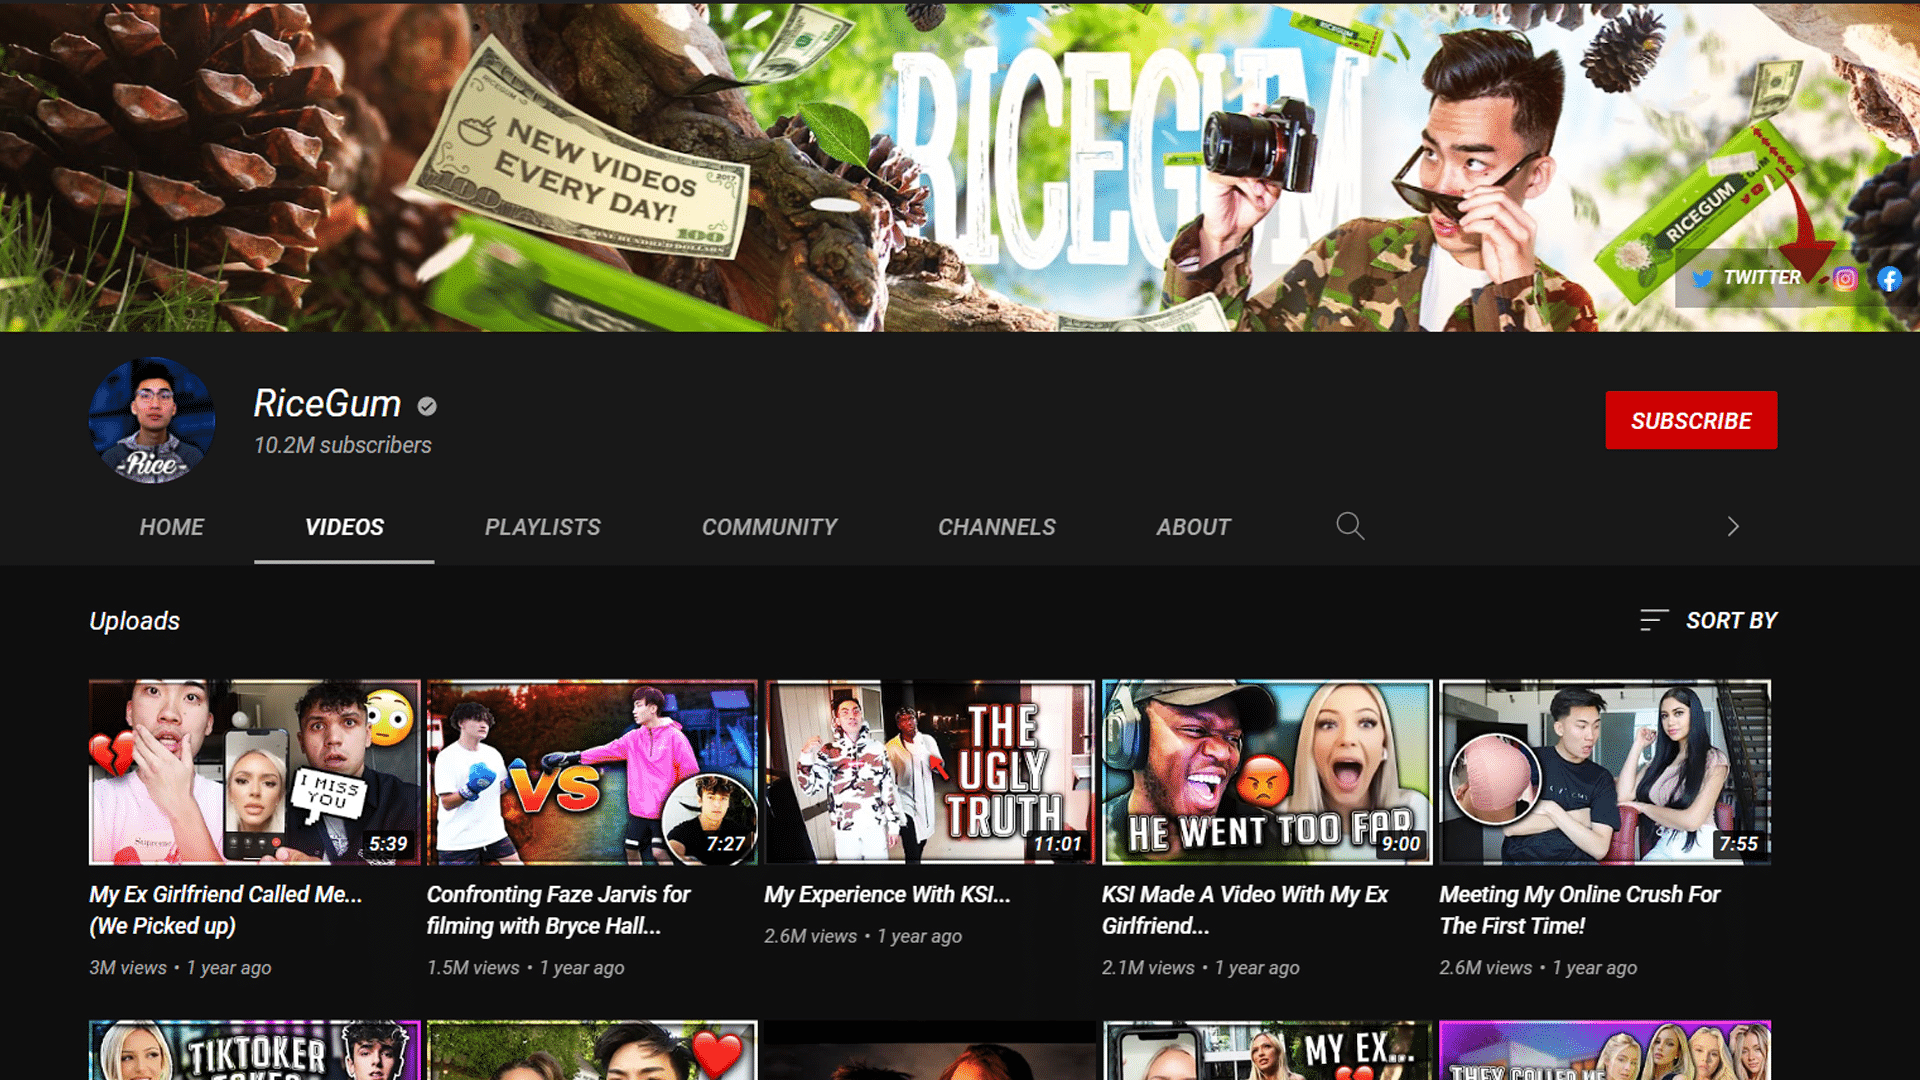The width and height of the screenshot is (1920, 1080).
Task: Click the 7:27 boxing VS thumbnail
Action: 592,772
